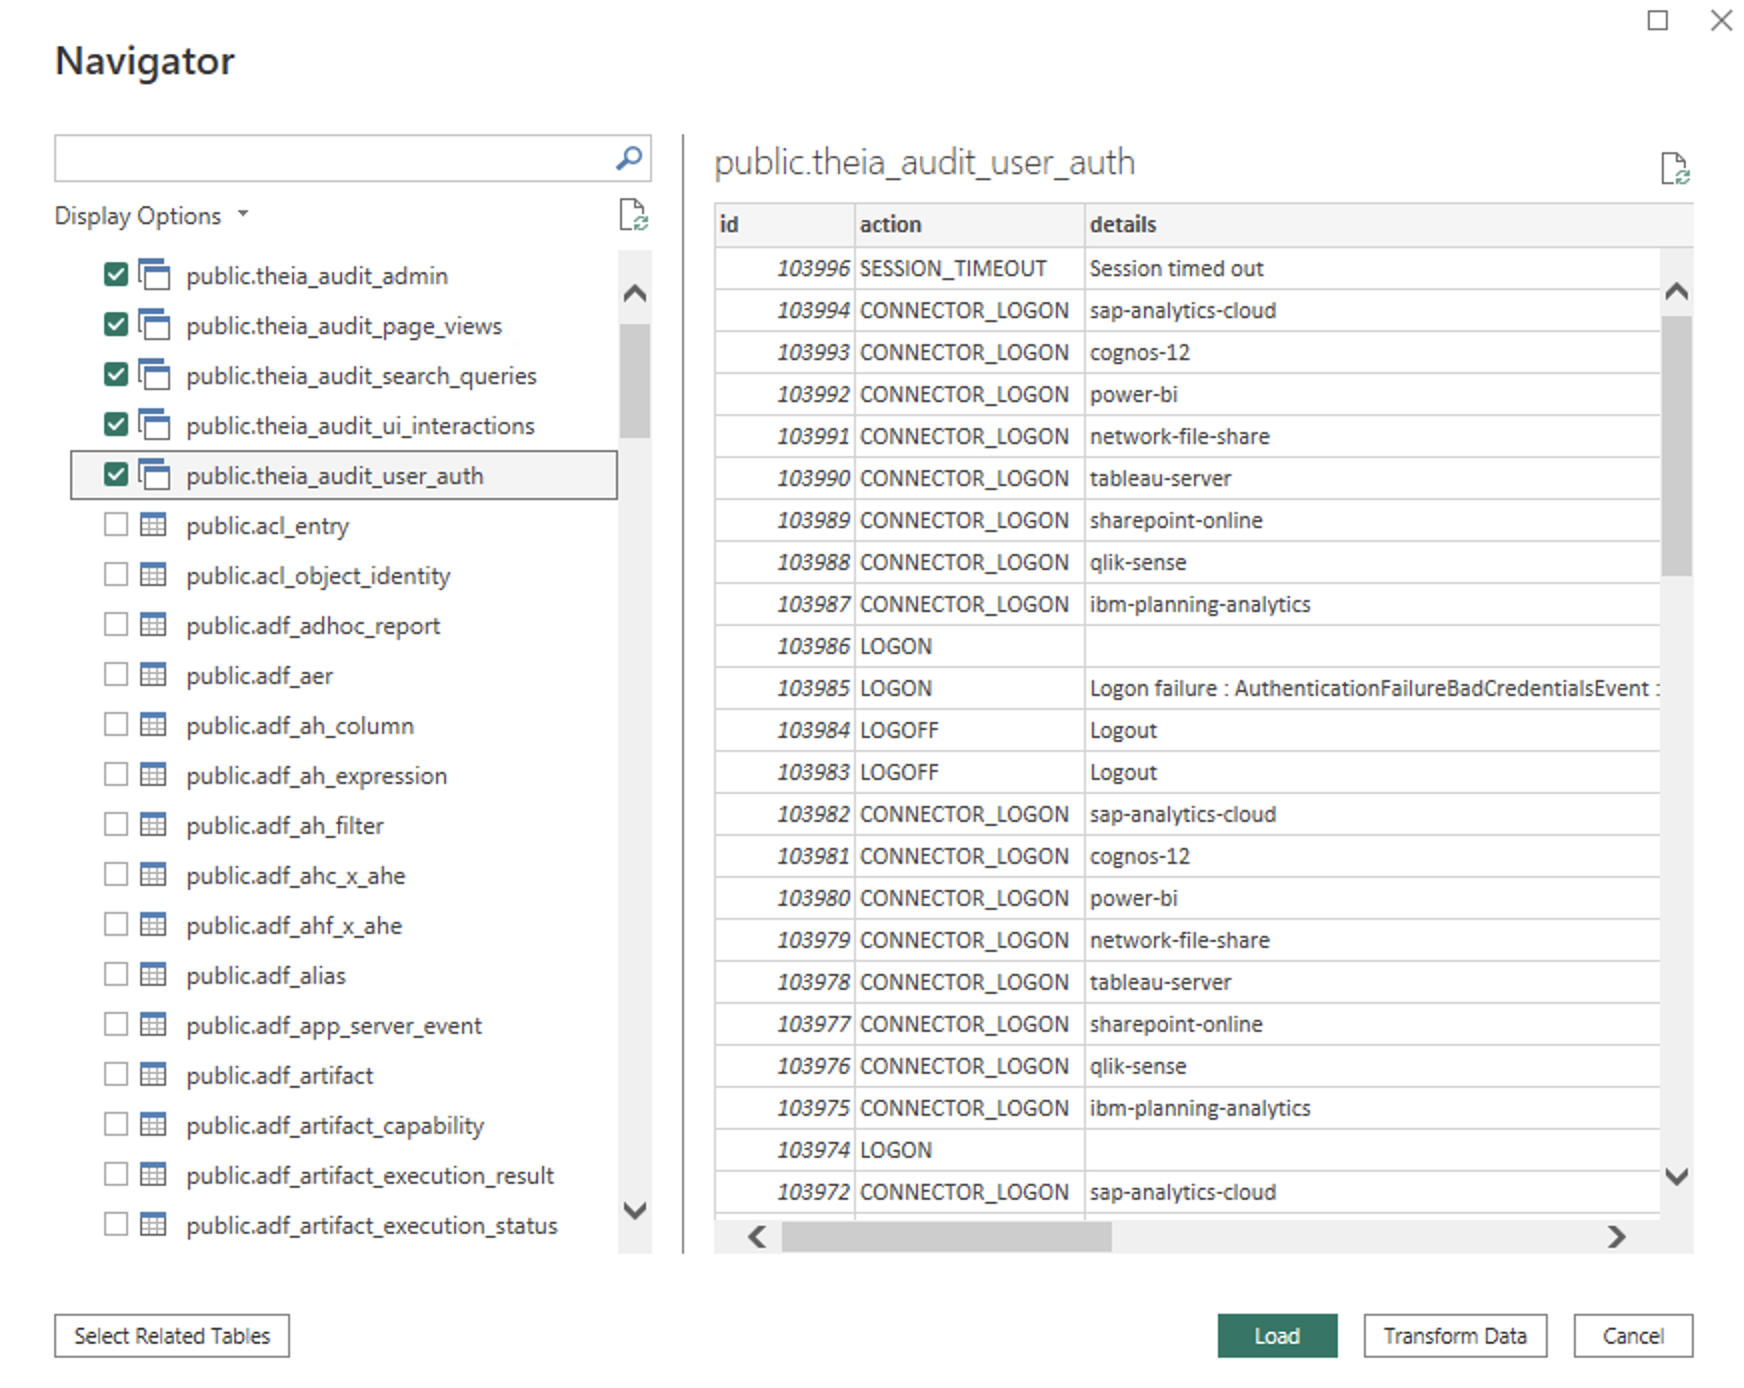Select public.adf_artifact_capability table row
Screen dimensions: 1744x1388
click(344, 1125)
